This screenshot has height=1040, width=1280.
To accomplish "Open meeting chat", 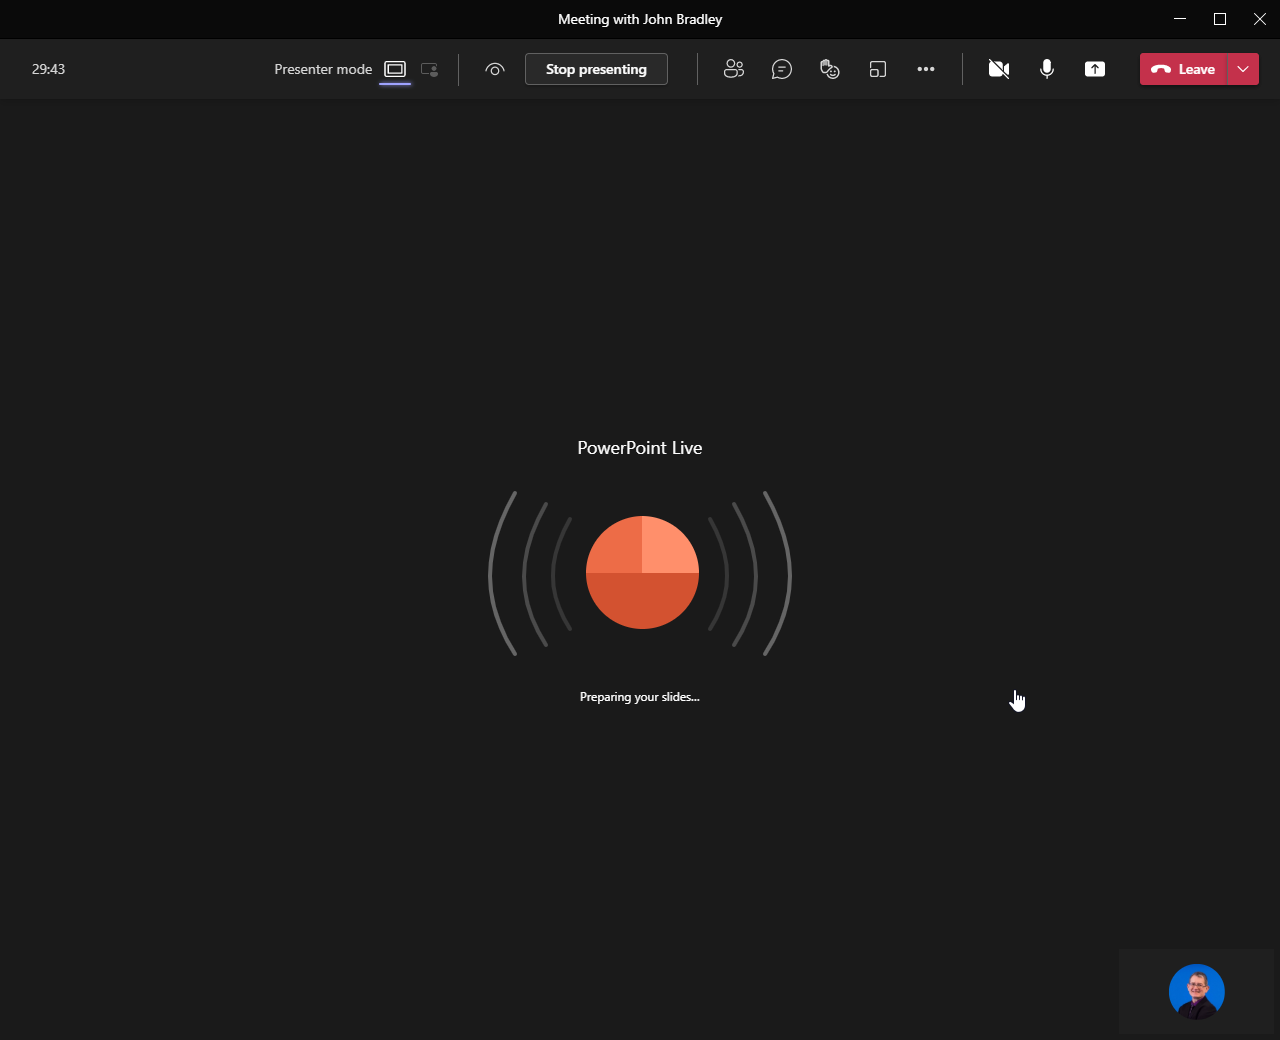I will point(782,69).
